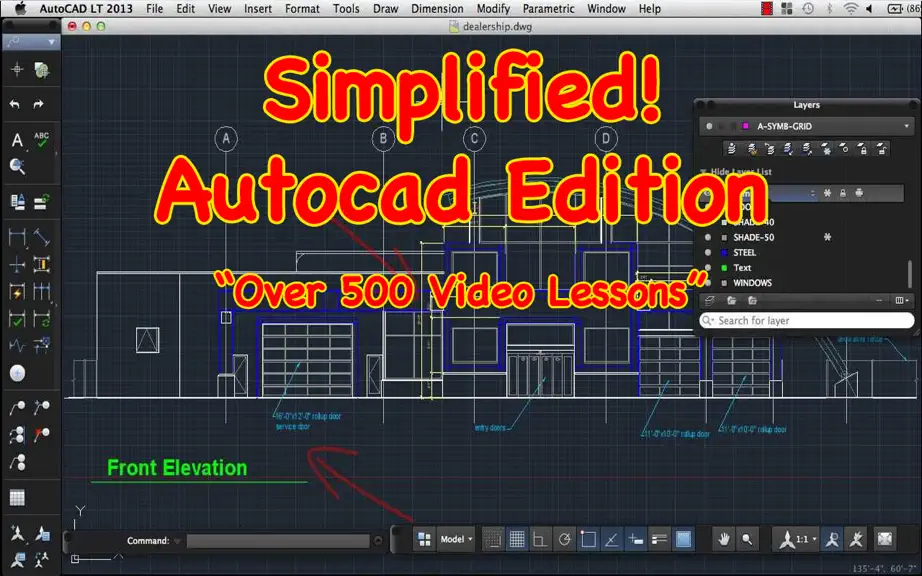Select the Multiline Text 'A' tool

pos(17,140)
